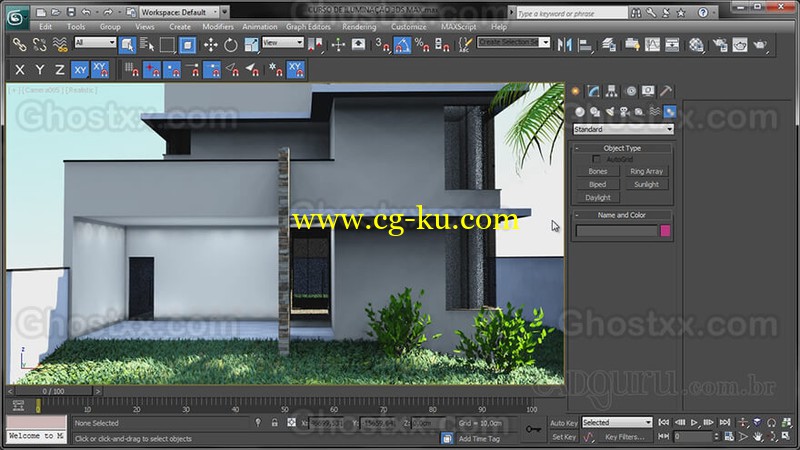Open the Schematic View icon
This screenshot has height=450, width=800.
click(672, 45)
